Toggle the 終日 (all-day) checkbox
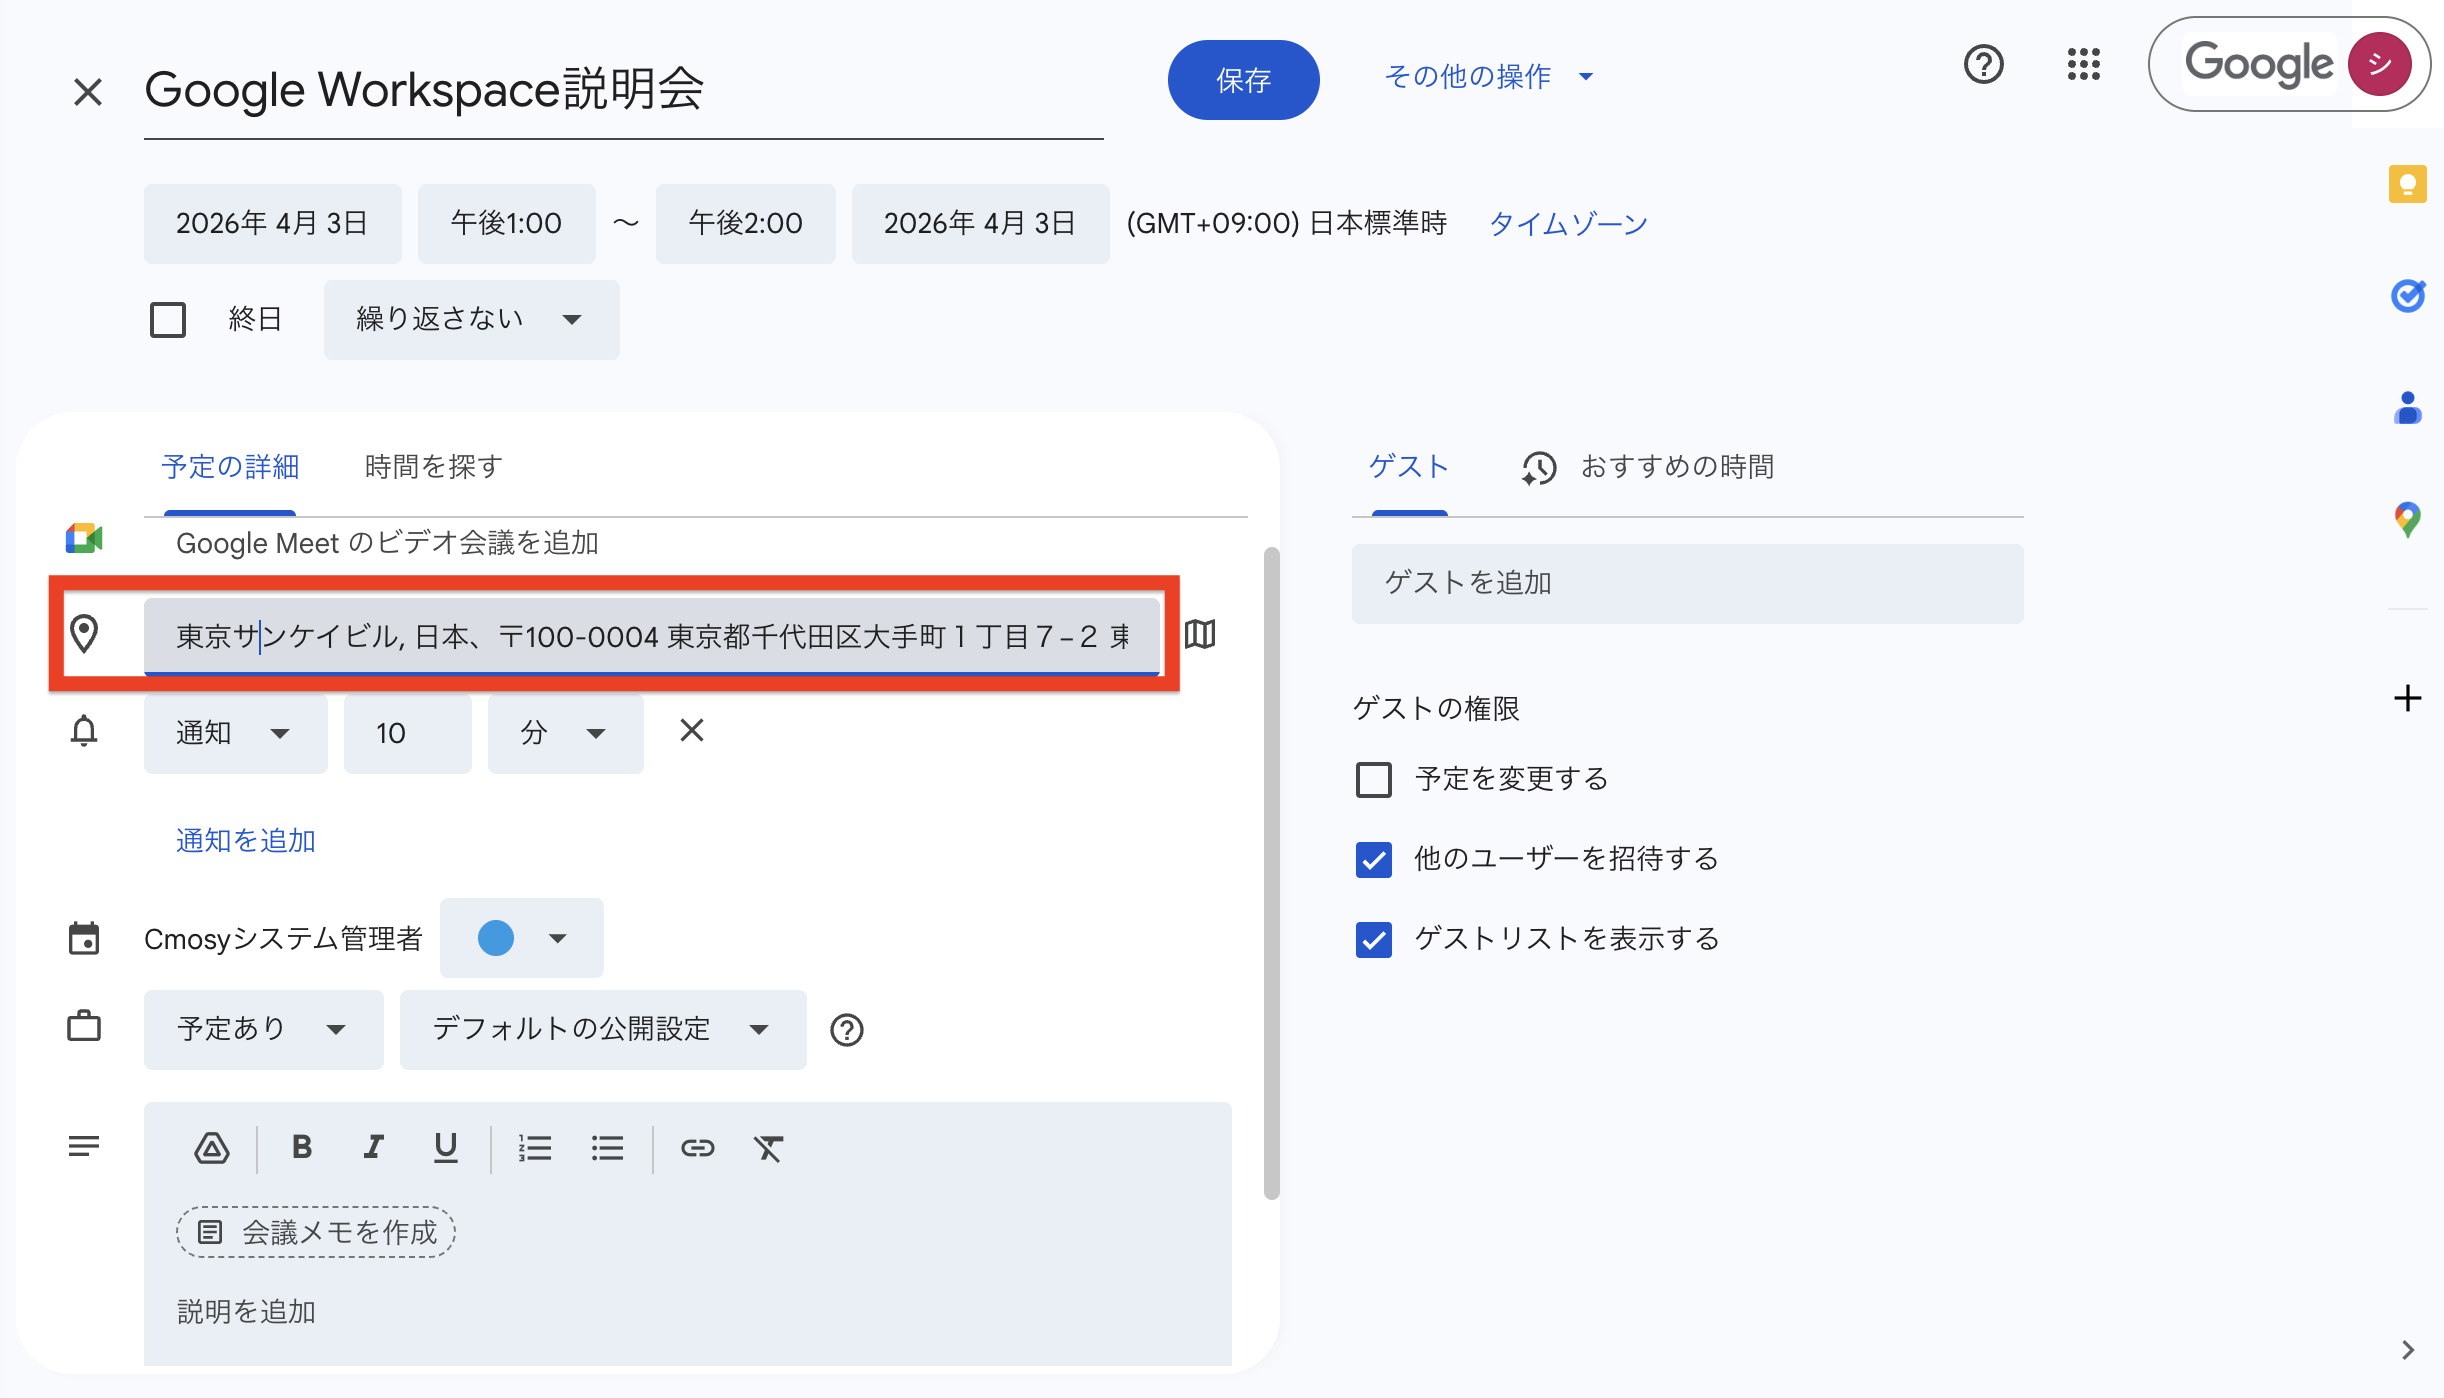The height and width of the screenshot is (1398, 2444). point(167,319)
